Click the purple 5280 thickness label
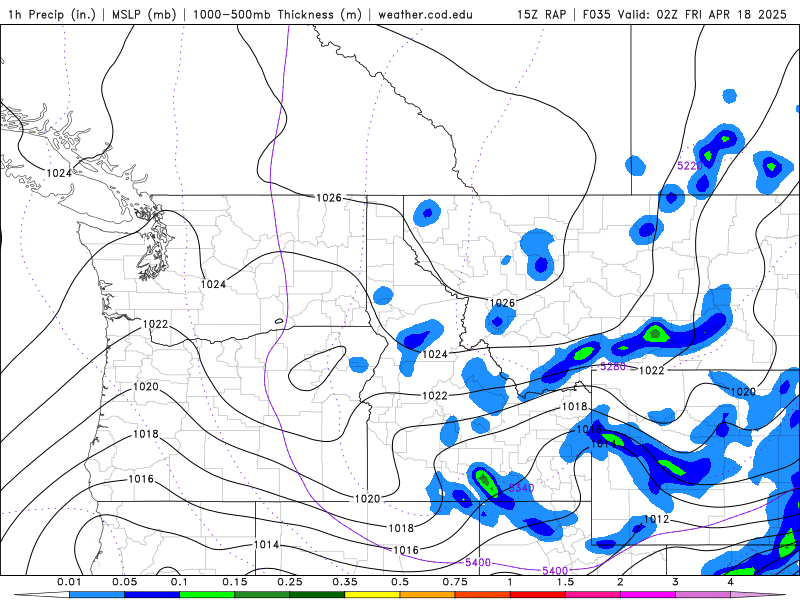This screenshot has width=800, height=600. [612, 366]
